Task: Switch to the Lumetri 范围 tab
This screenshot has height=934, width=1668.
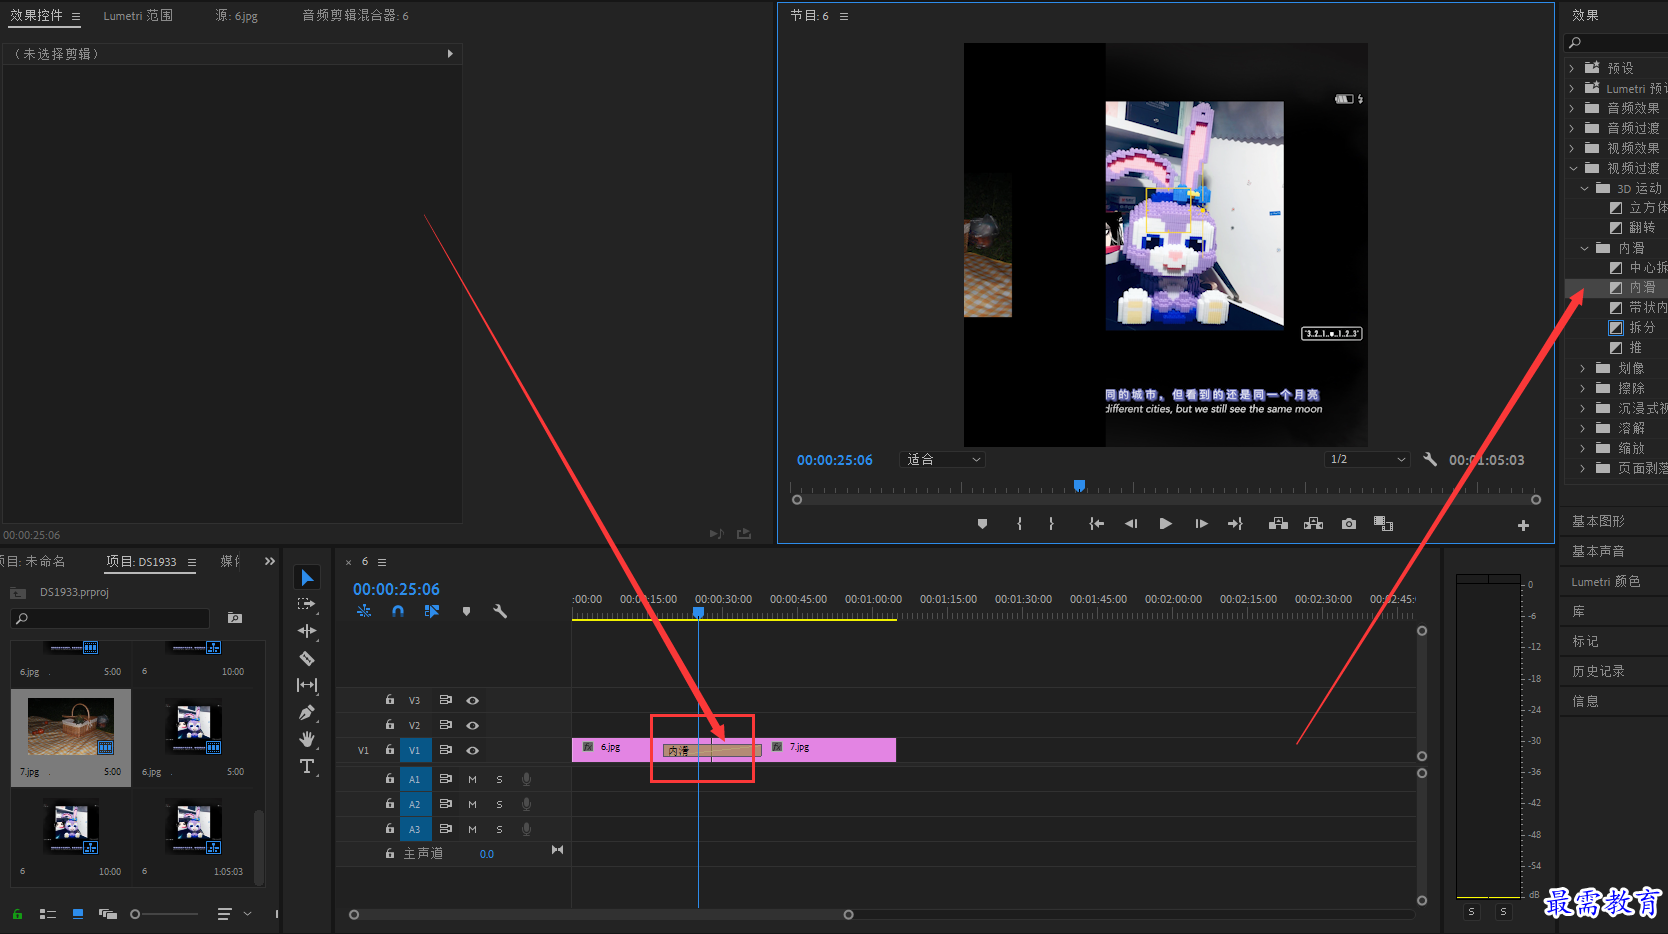Action: click(x=138, y=16)
